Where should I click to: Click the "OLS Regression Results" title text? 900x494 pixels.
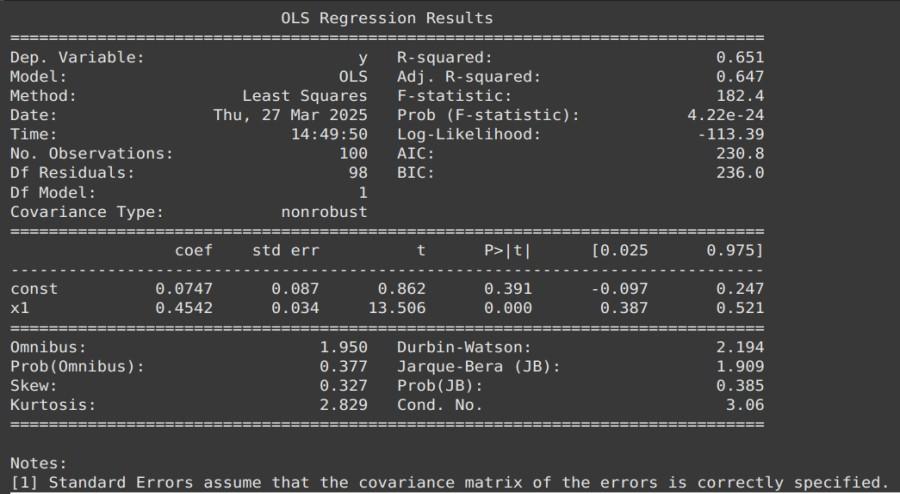coord(387,18)
